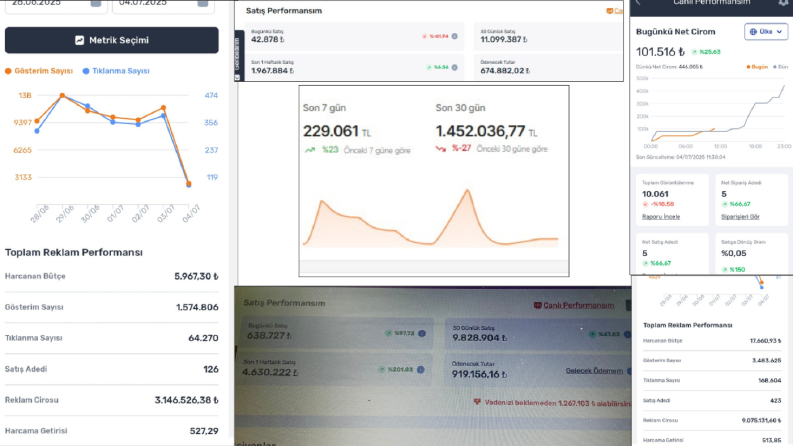Click the Vadenizi beklemeden 1.267.103 ₺ notice
Image resolution: width=793 pixels, height=446 pixels.
click(x=557, y=403)
